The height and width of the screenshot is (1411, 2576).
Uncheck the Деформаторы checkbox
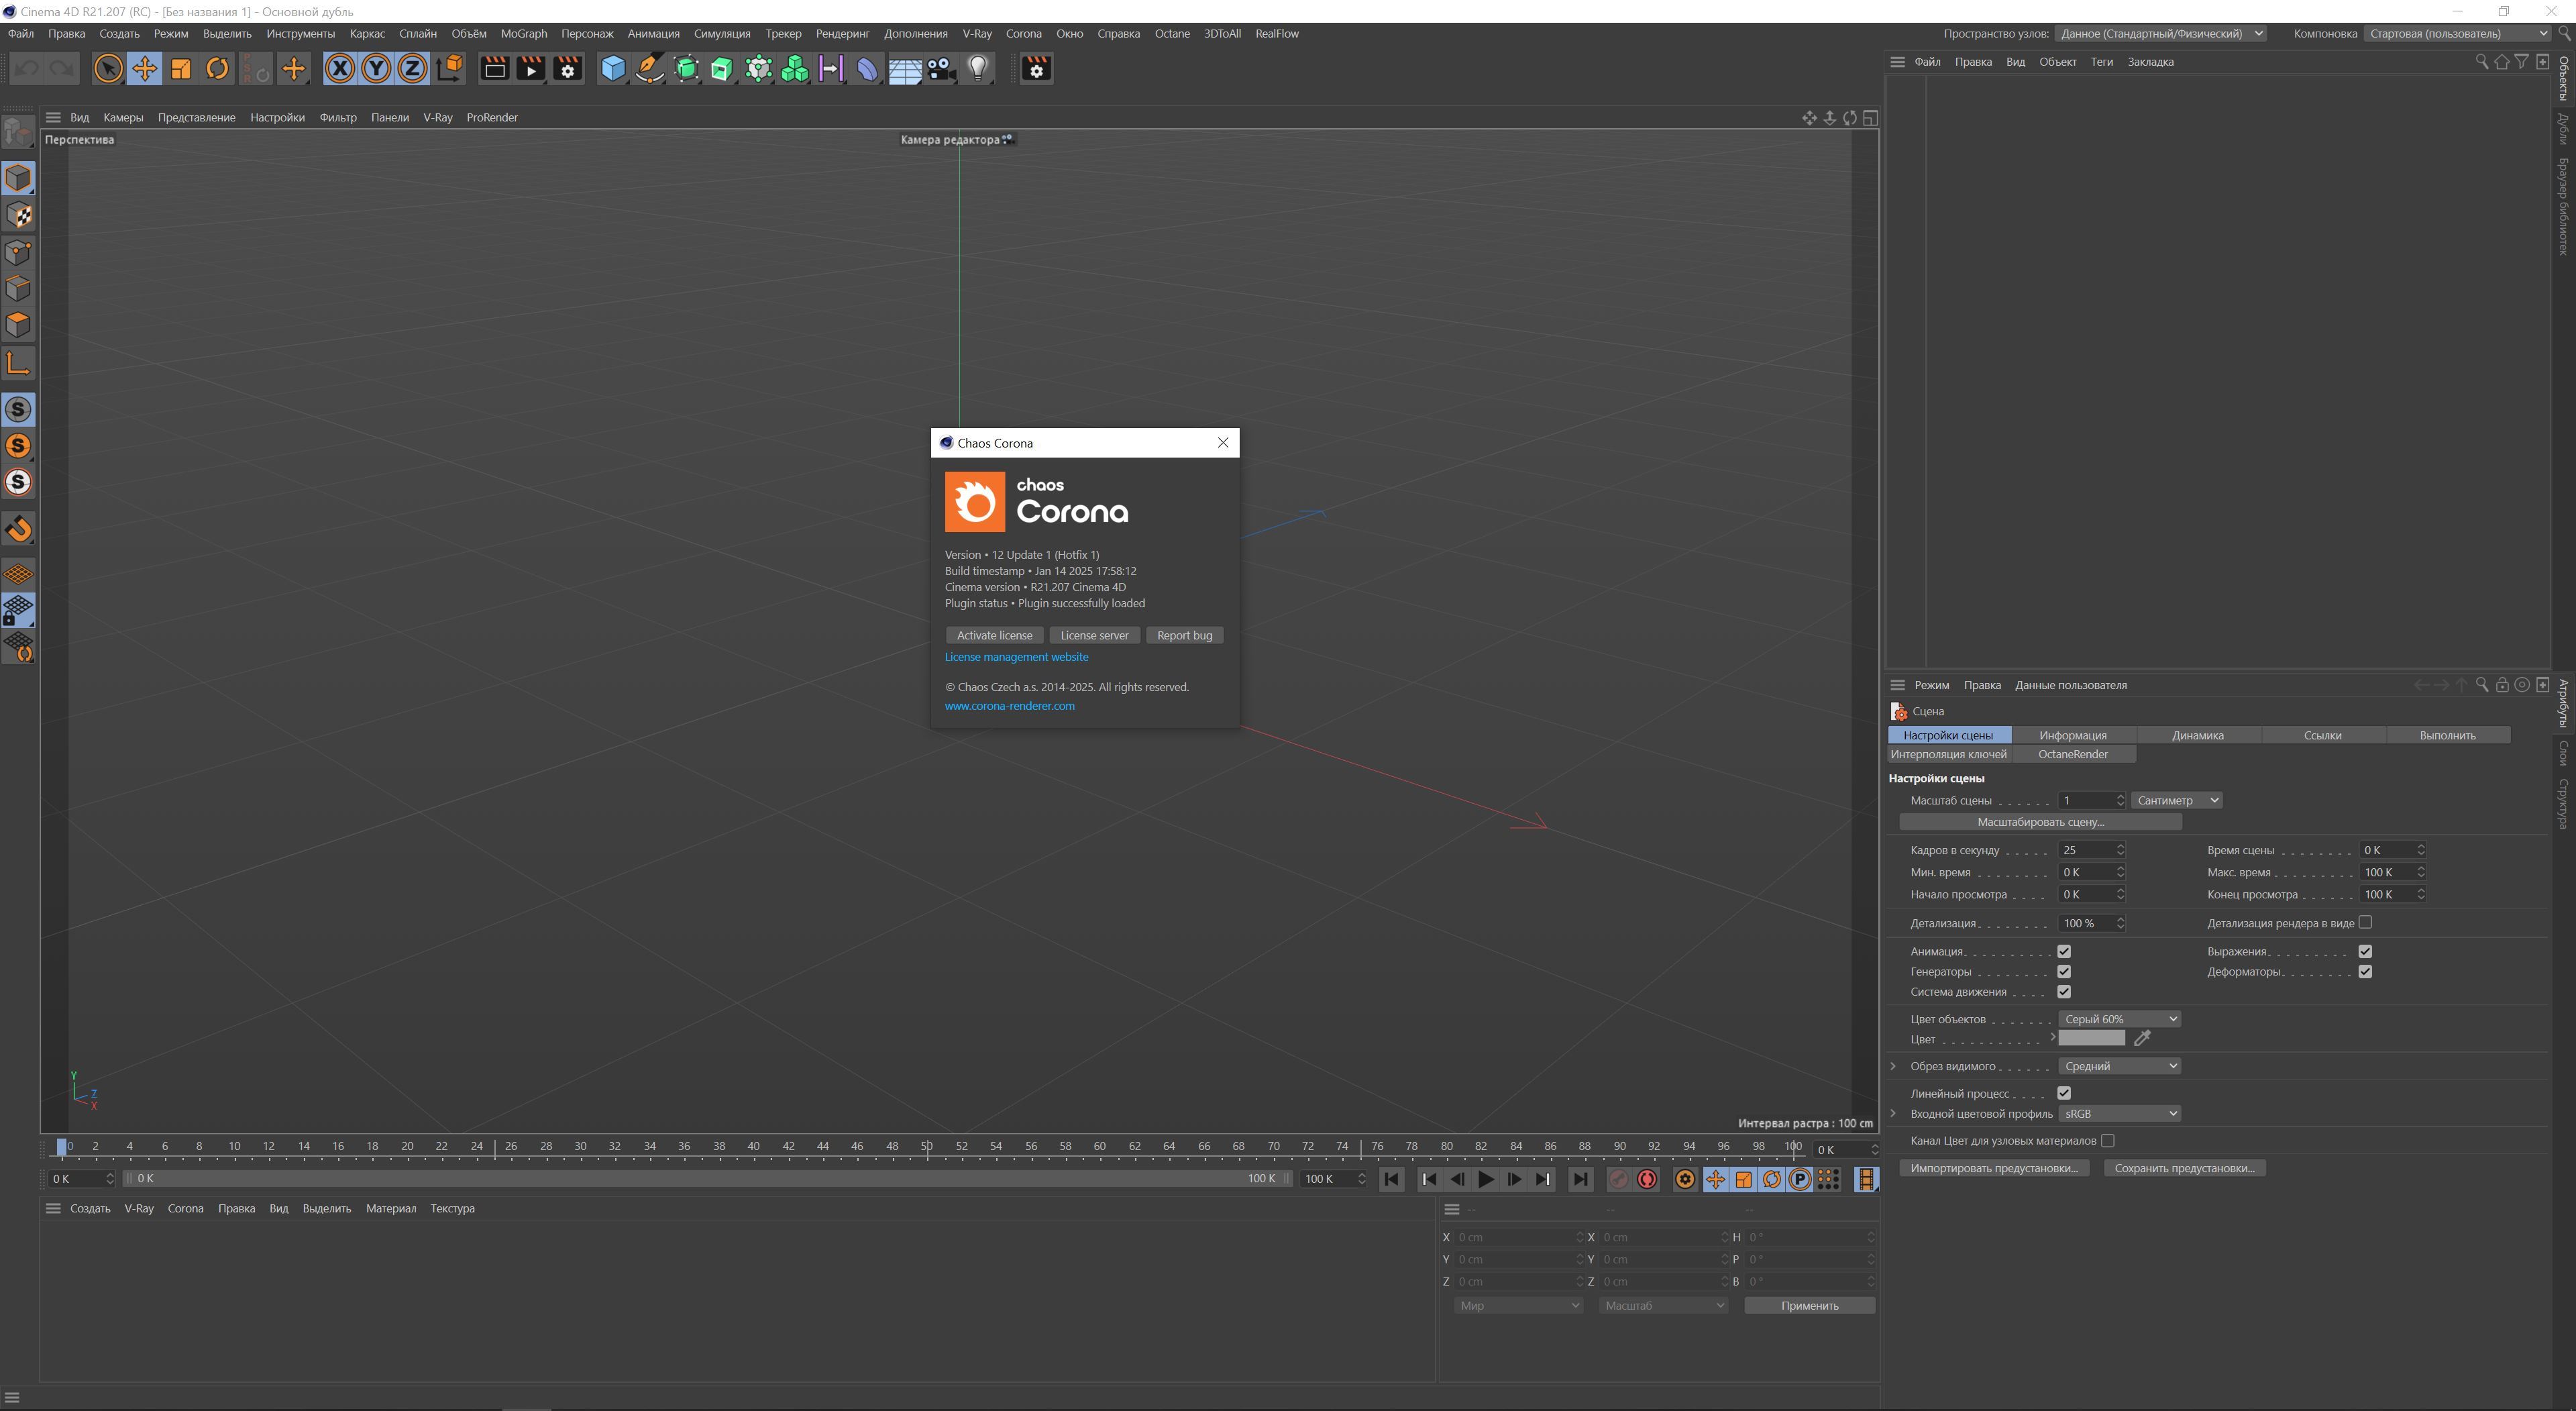(x=2365, y=972)
